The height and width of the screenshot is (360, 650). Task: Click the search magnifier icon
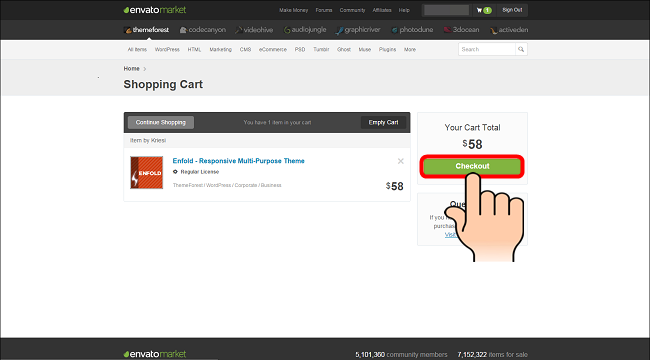tap(521, 49)
